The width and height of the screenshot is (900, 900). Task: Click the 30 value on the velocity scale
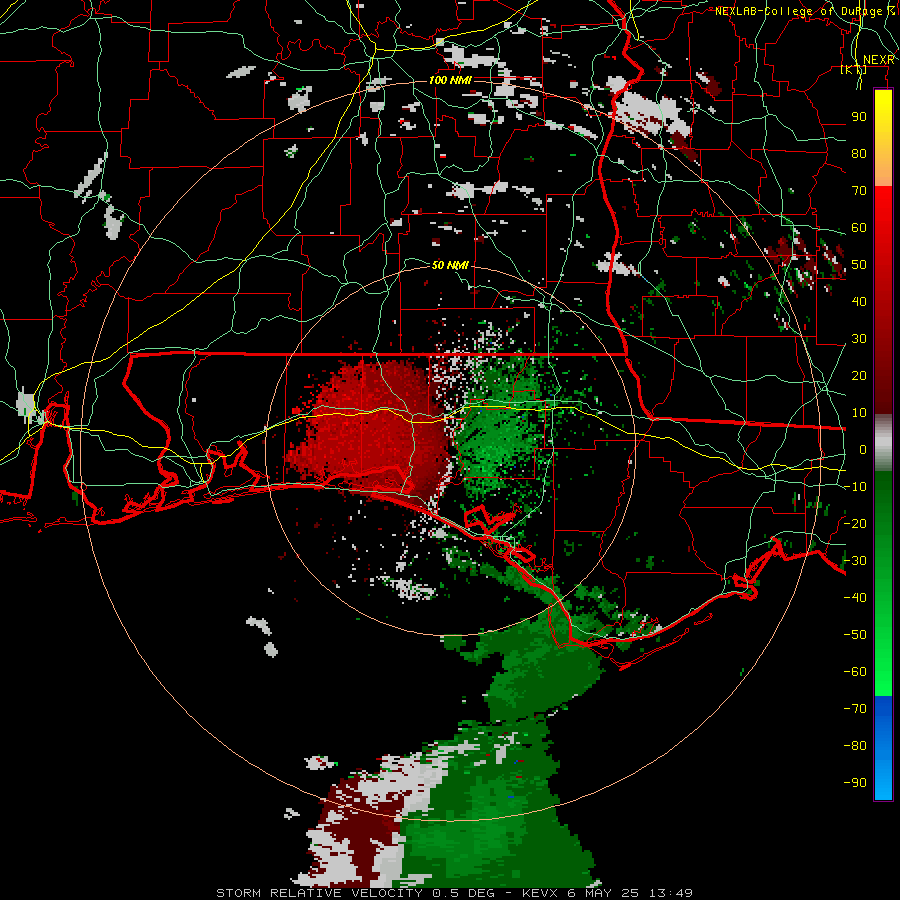pos(859,339)
